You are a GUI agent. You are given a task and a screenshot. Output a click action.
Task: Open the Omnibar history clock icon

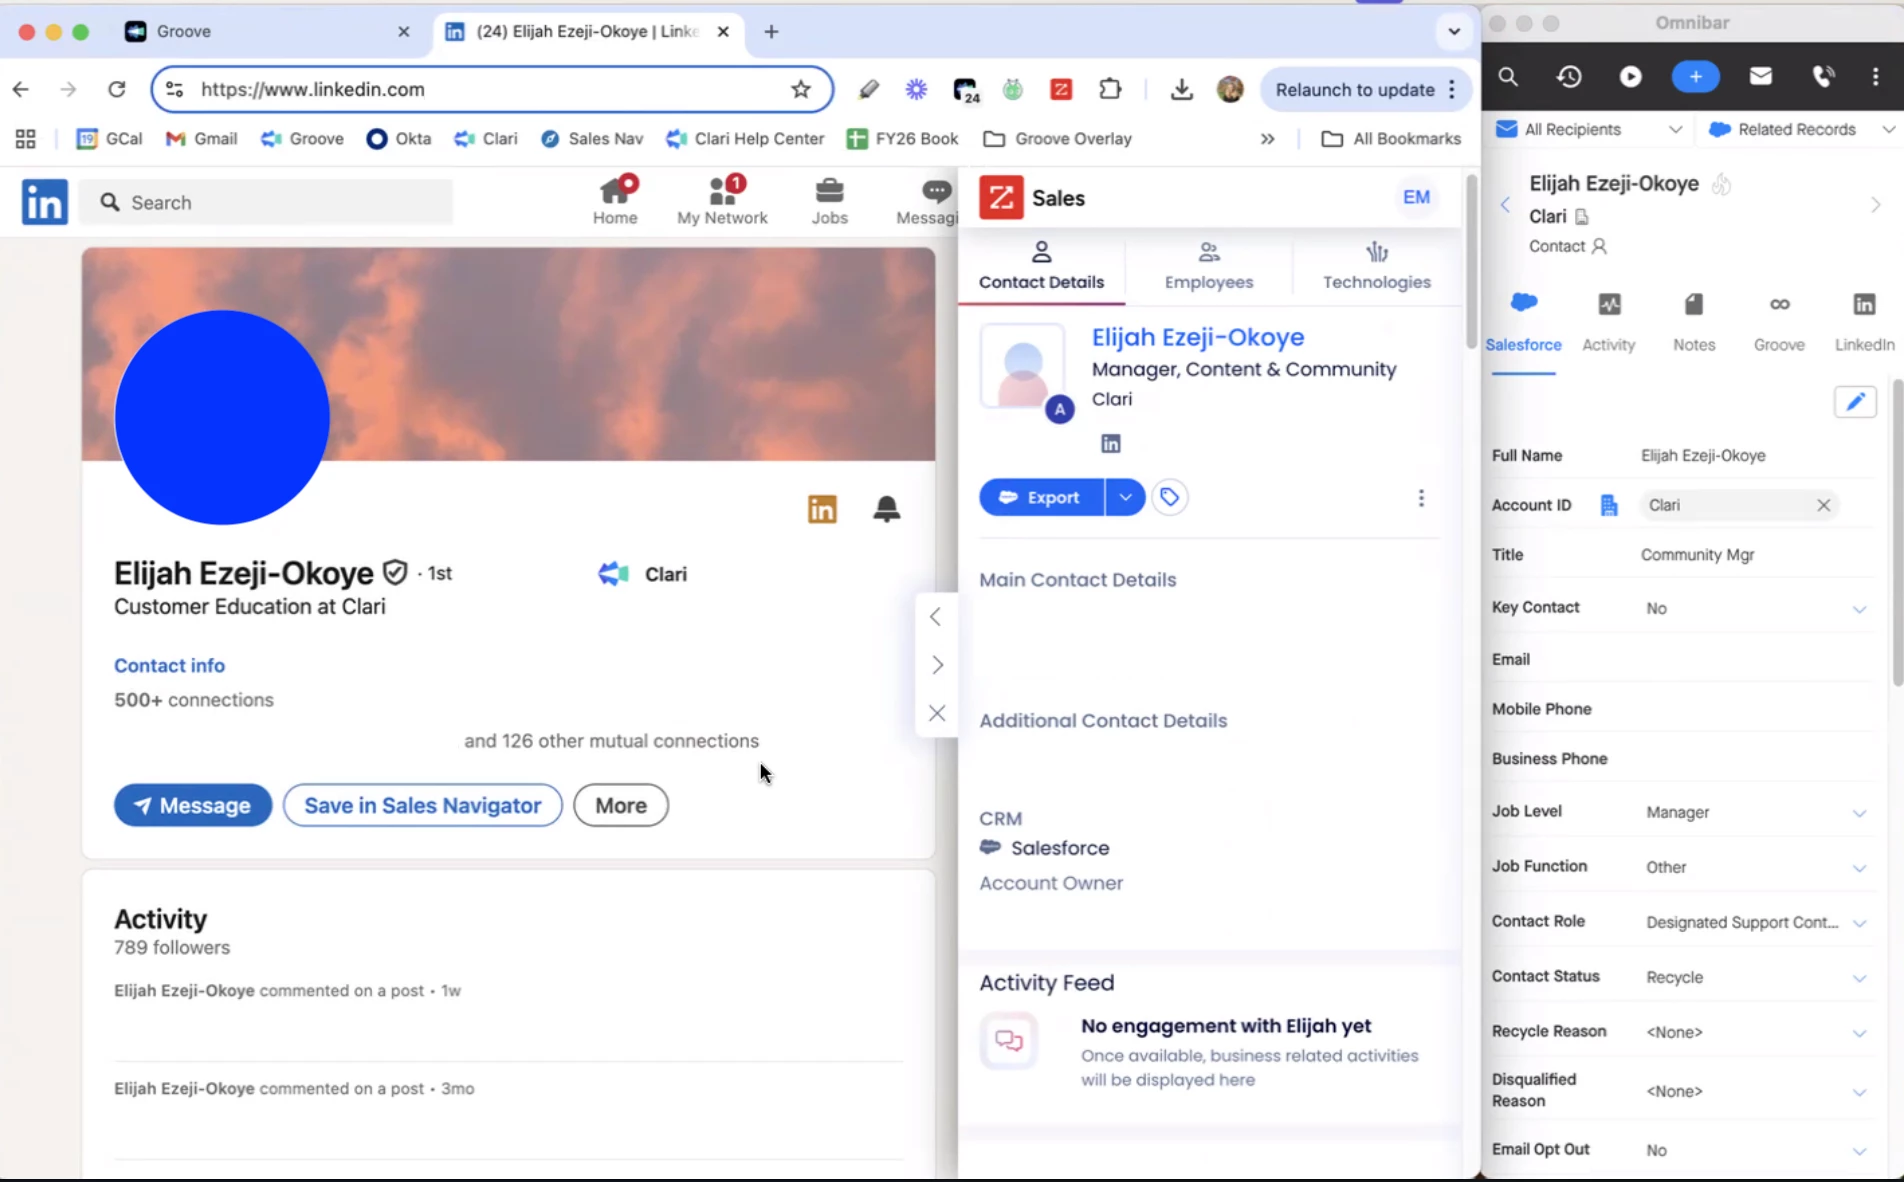point(1569,77)
